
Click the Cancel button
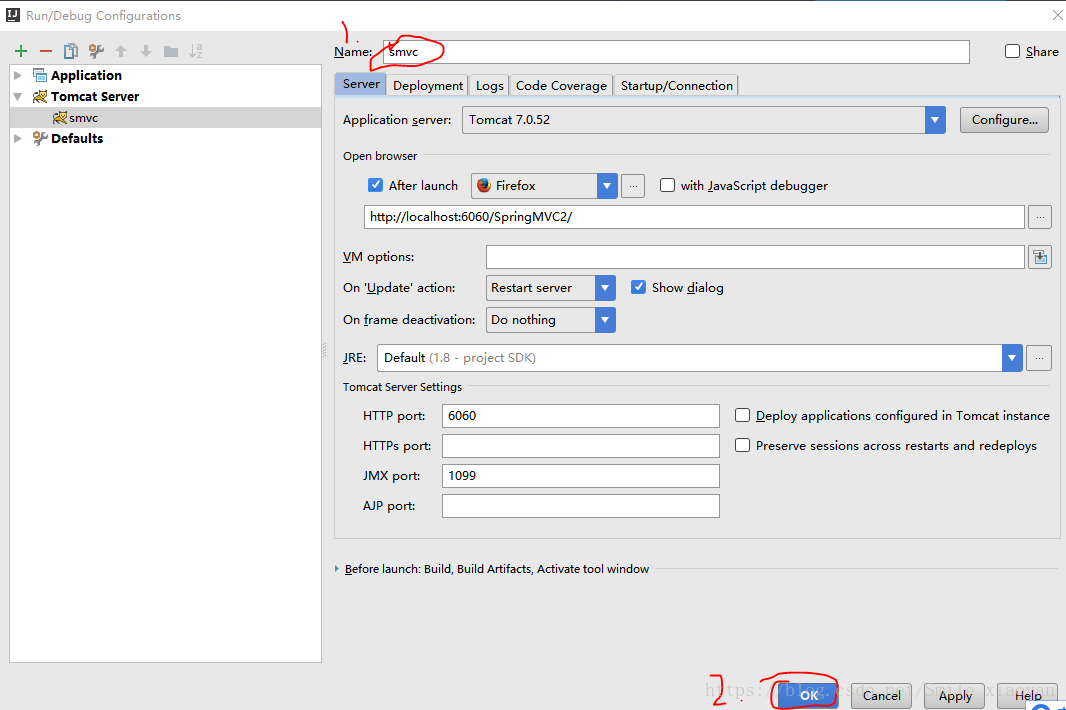click(x=881, y=695)
